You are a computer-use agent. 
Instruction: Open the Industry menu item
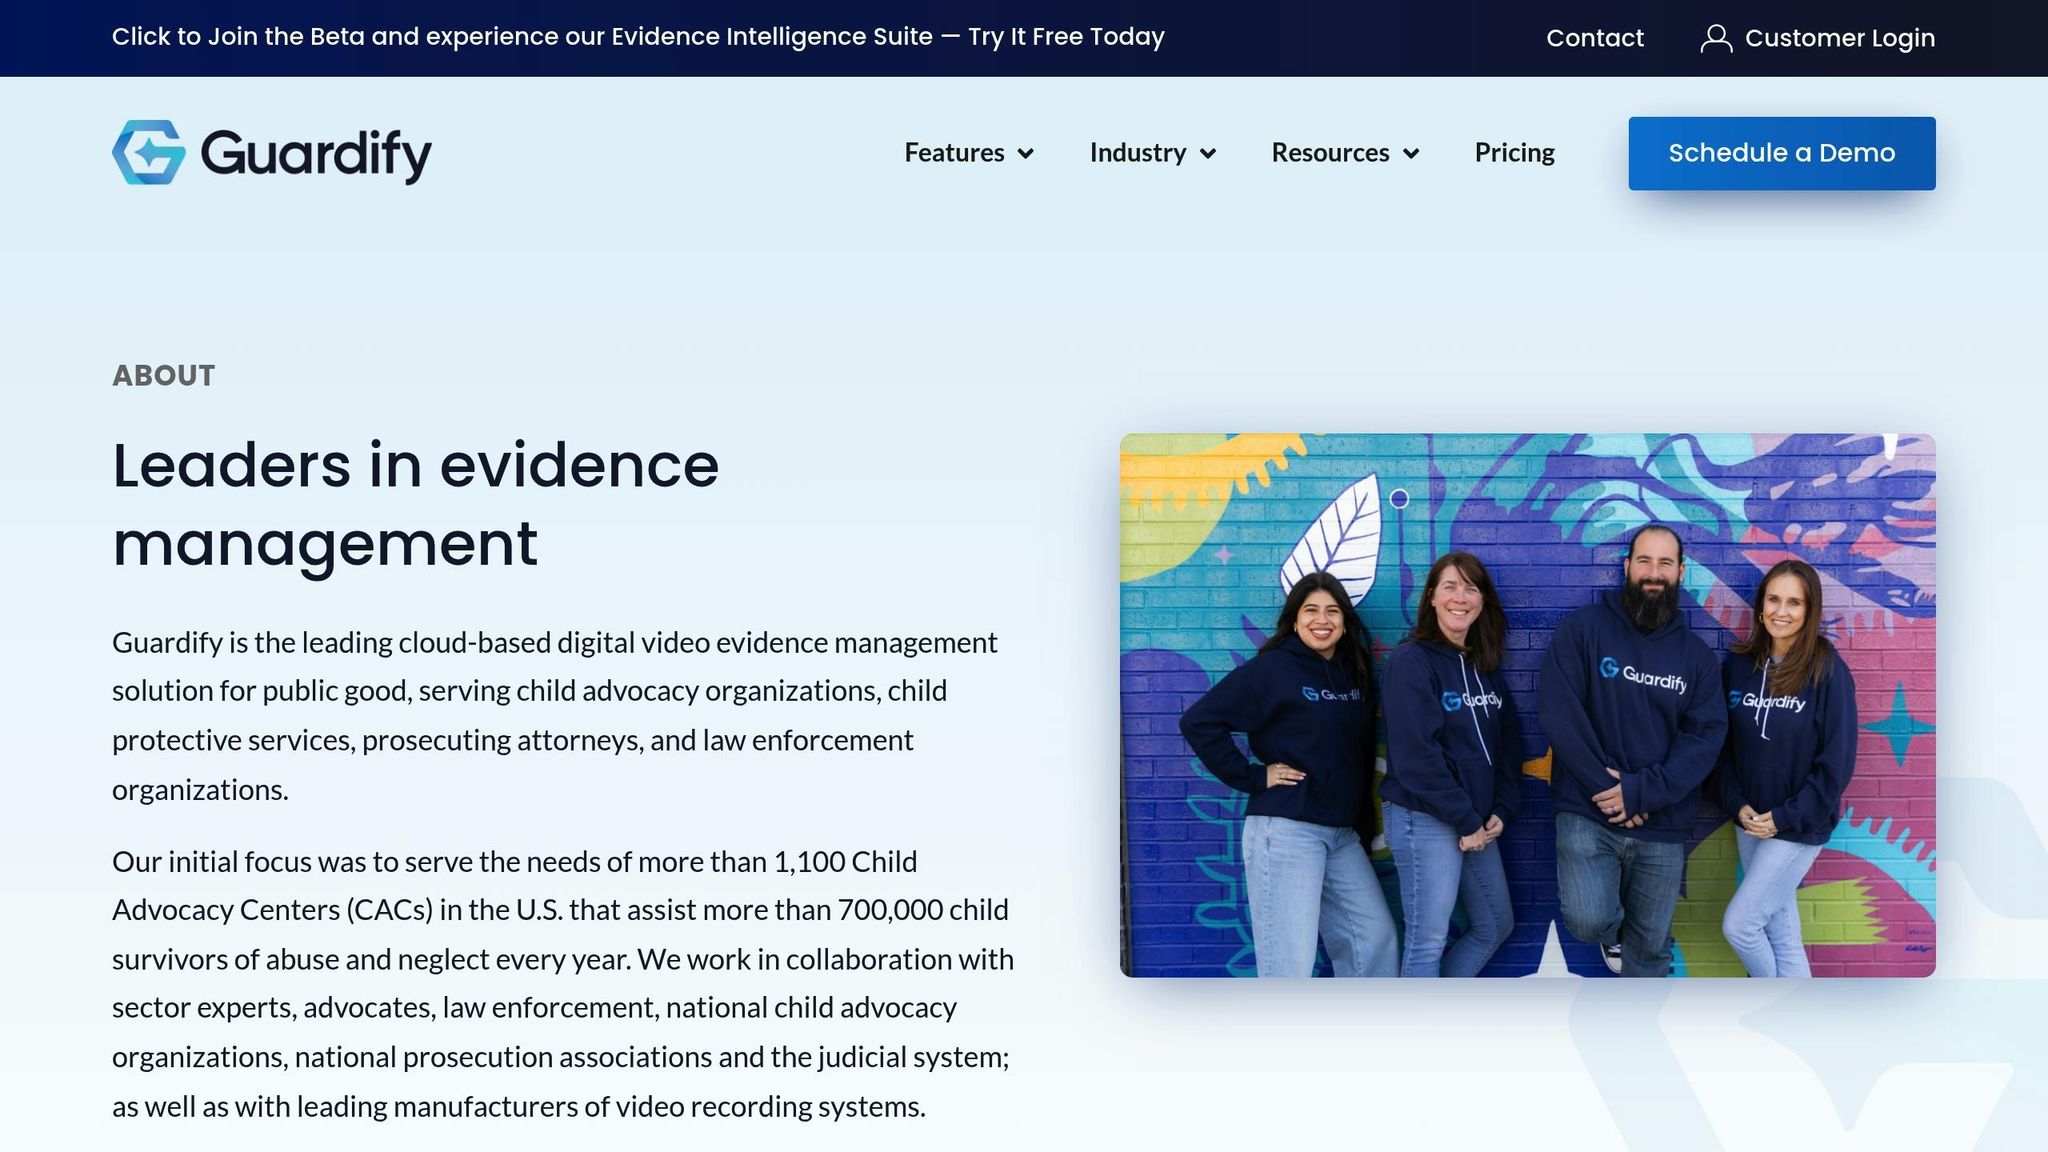click(x=1137, y=153)
